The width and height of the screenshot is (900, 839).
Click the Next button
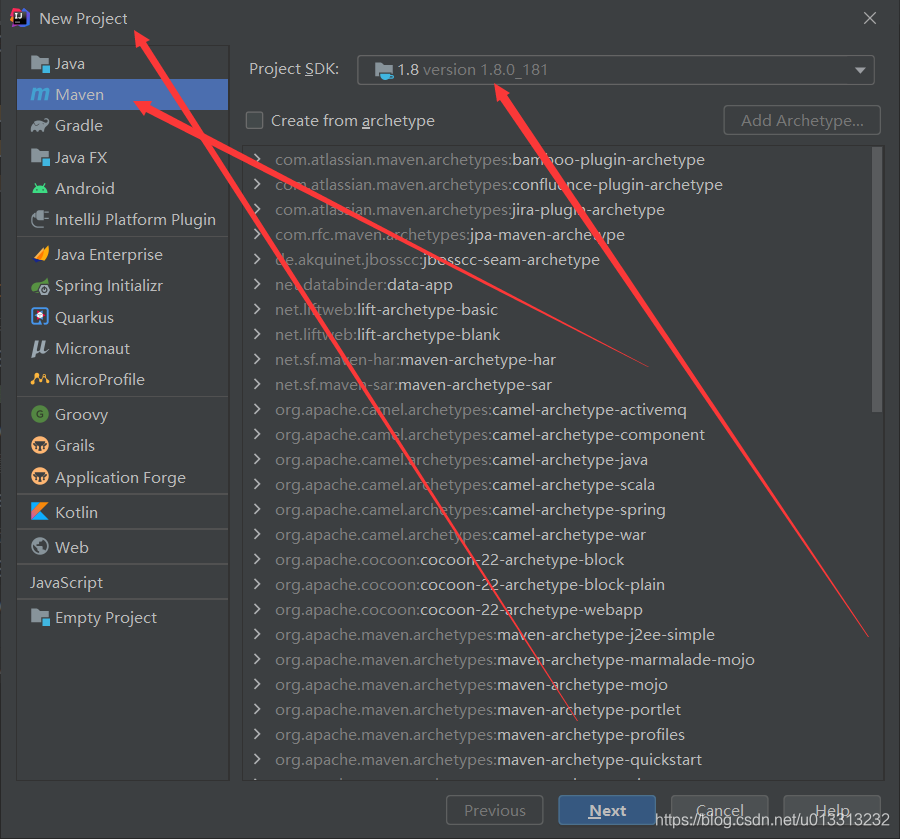pyautogui.click(x=607, y=810)
